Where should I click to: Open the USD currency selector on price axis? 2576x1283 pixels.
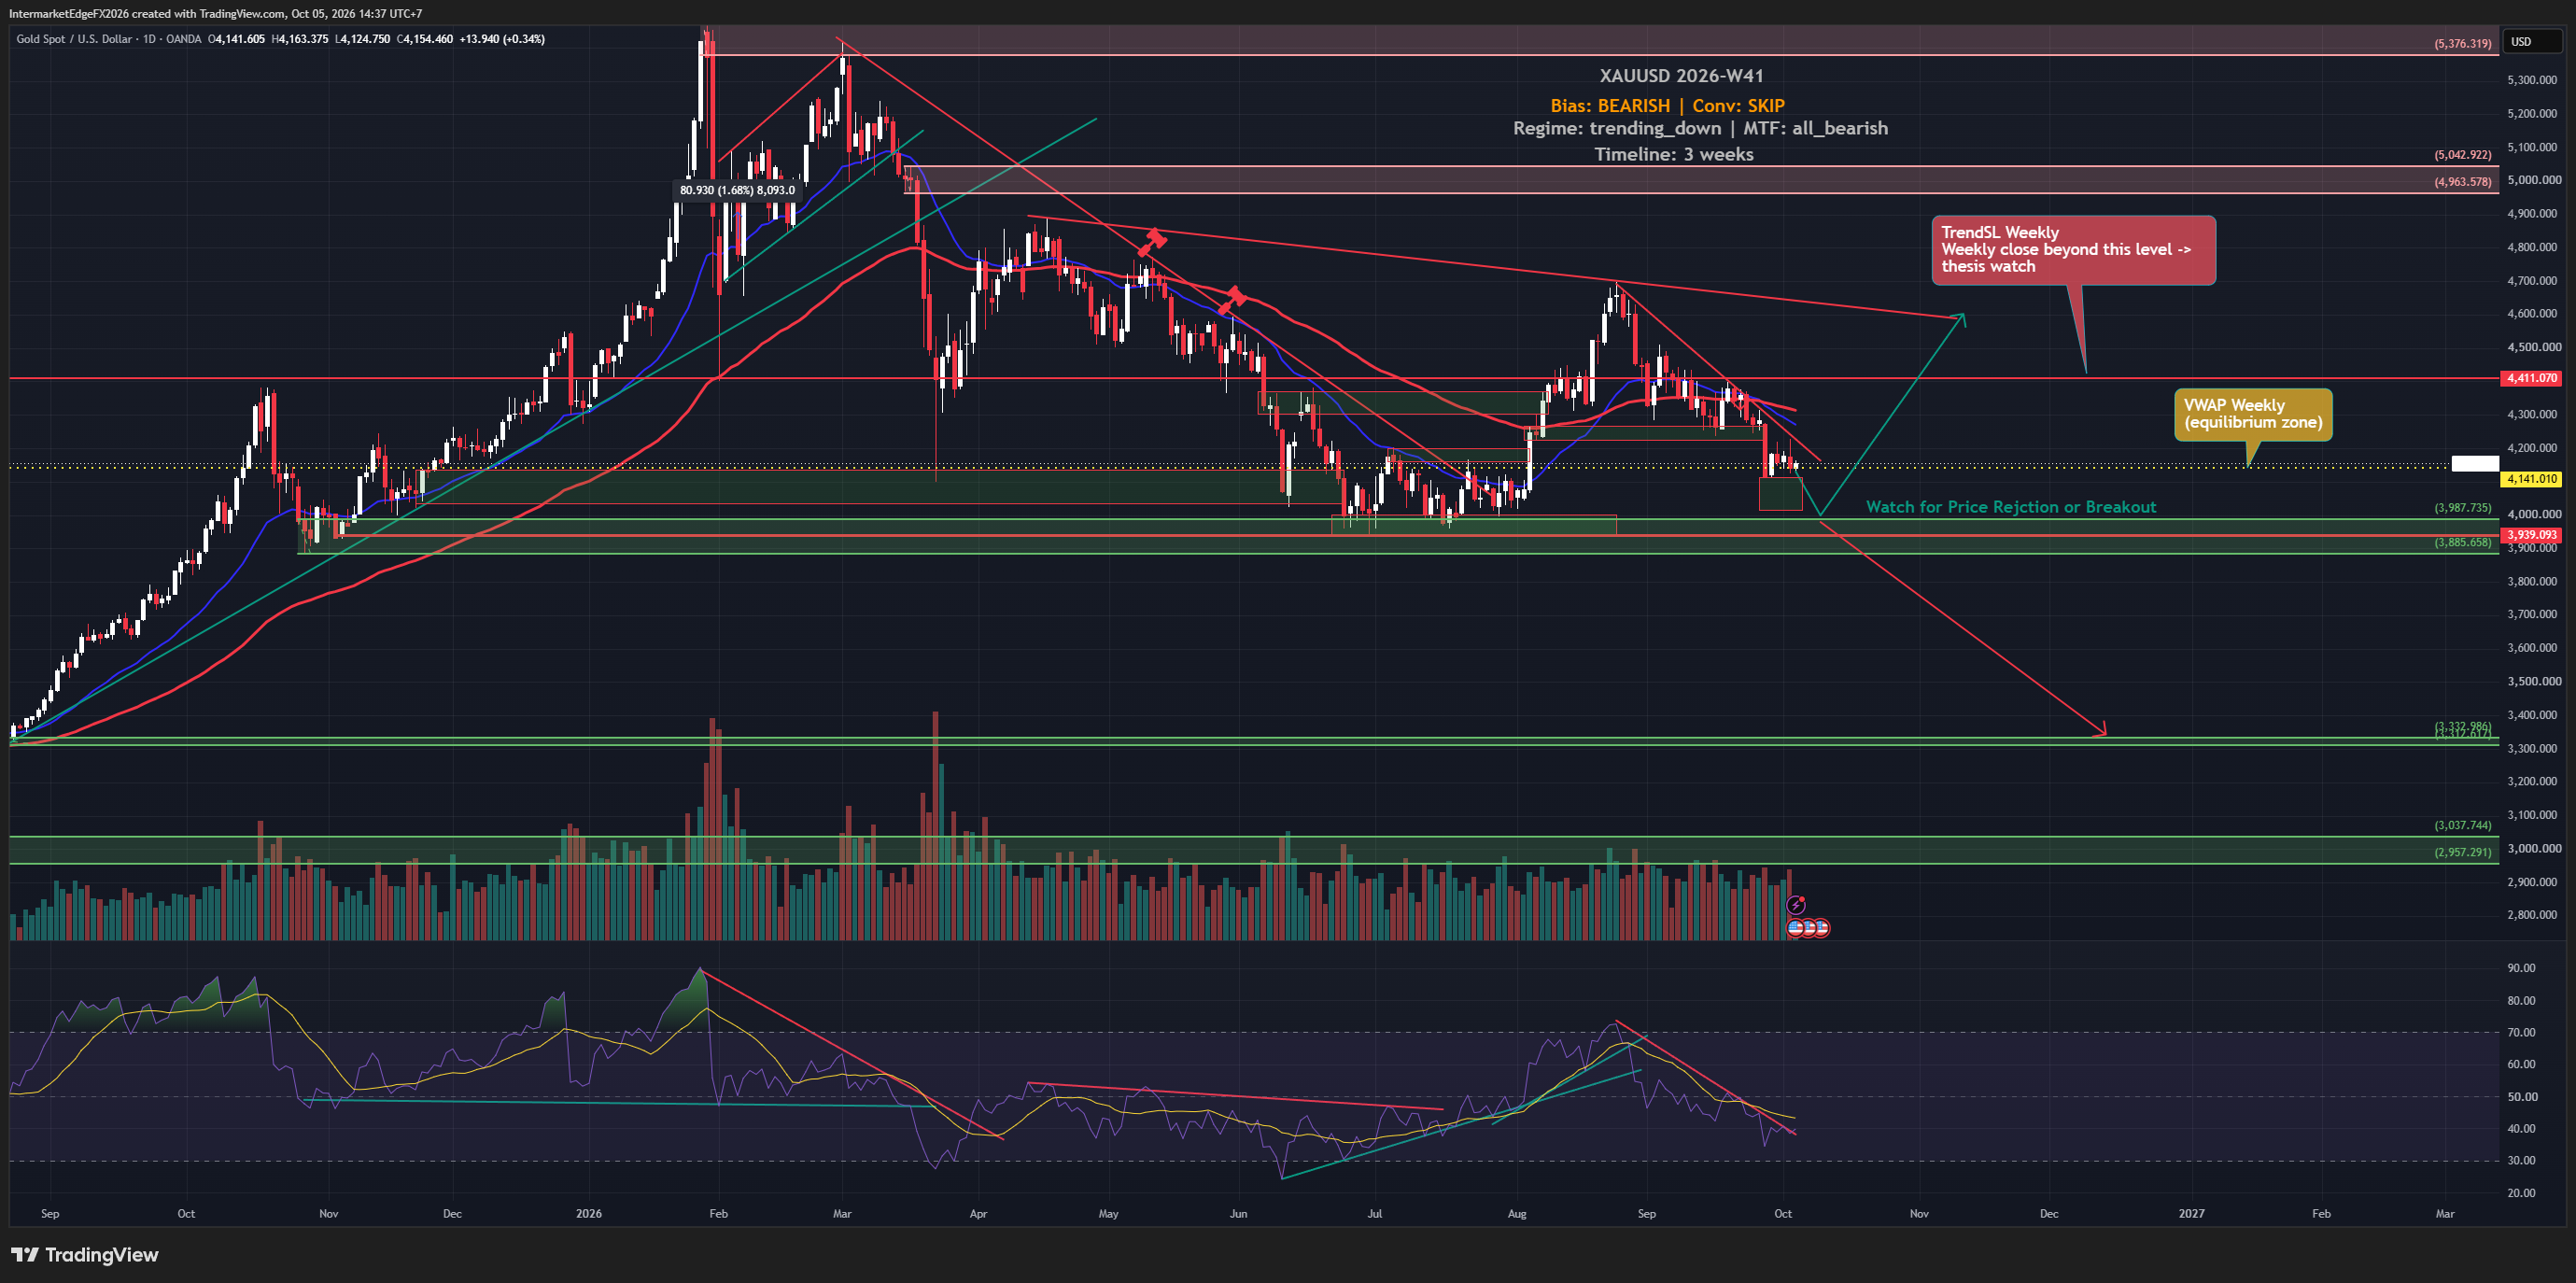tap(2535, 41)
